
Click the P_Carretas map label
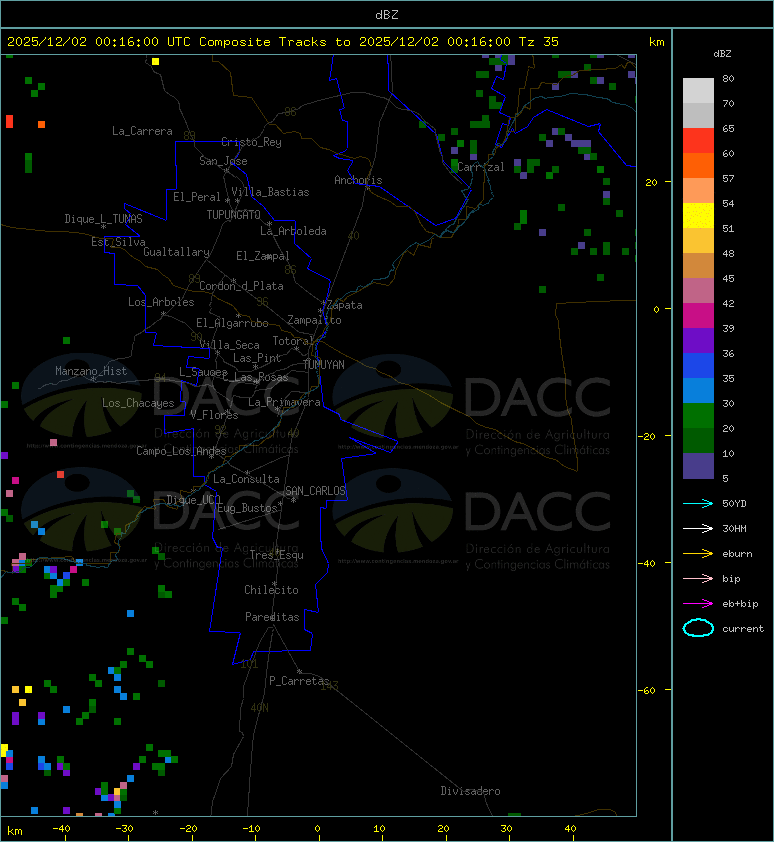pos(299,681)
